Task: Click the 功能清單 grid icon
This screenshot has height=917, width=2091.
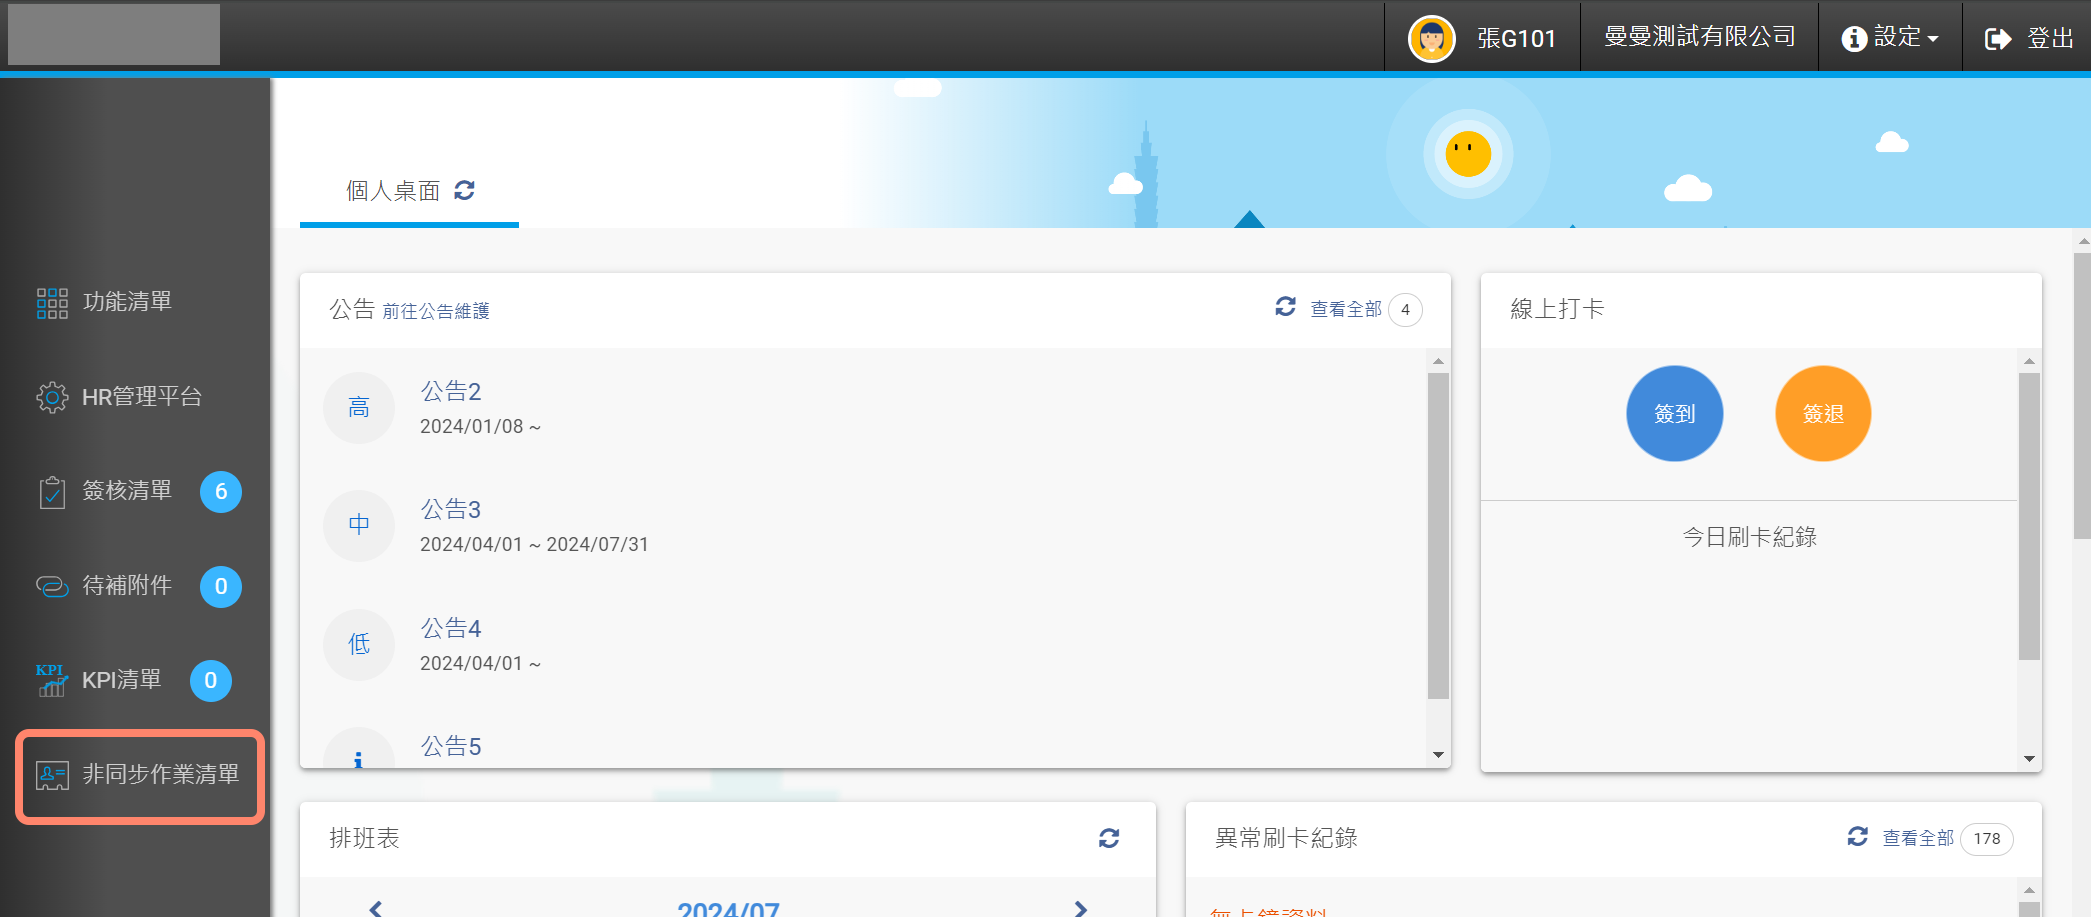Action: click(x=52, y=302)
